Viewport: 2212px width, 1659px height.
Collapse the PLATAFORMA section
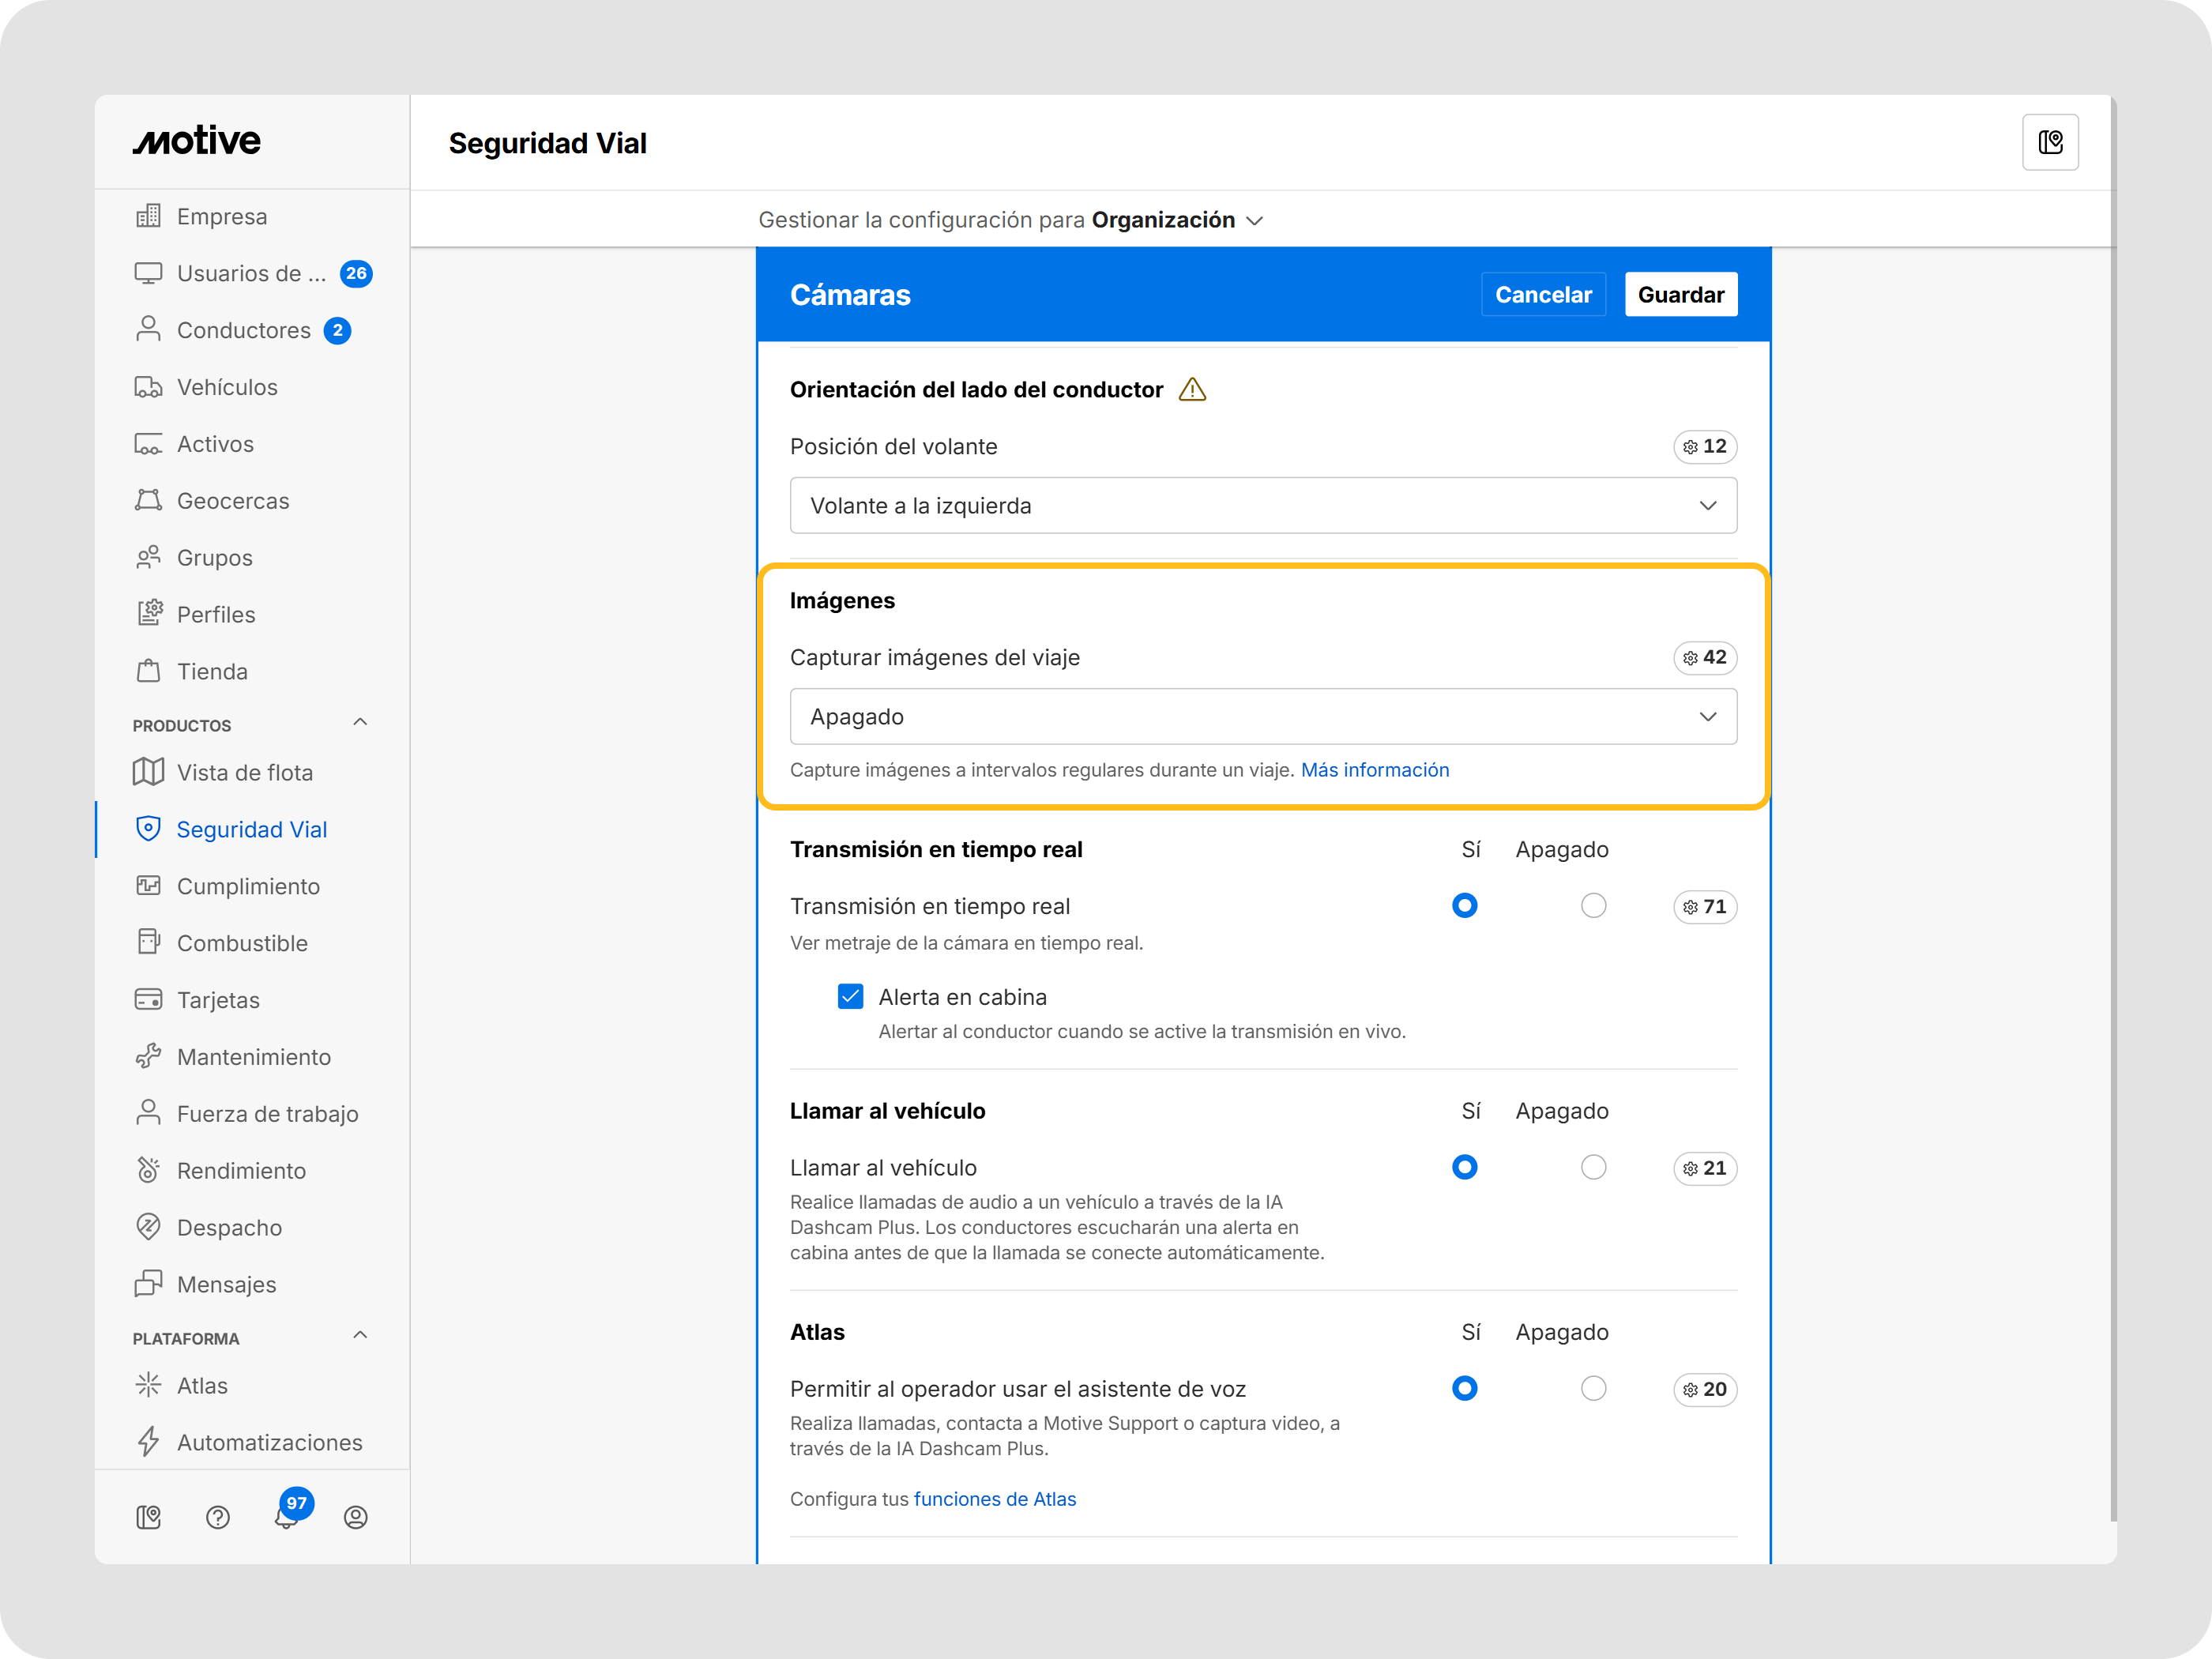tap(360, 1335)
